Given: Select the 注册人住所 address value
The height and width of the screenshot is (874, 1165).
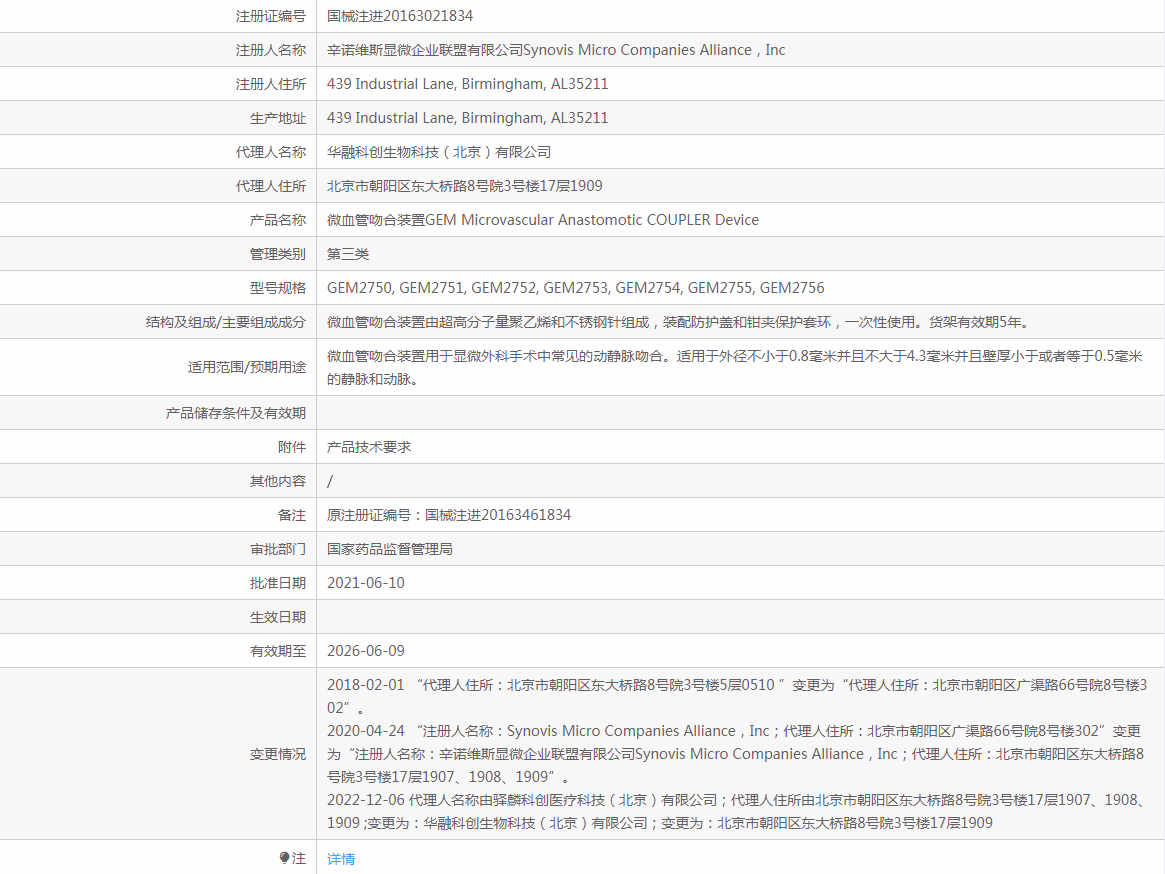Looking at the screenshot, I should [467, 84].
